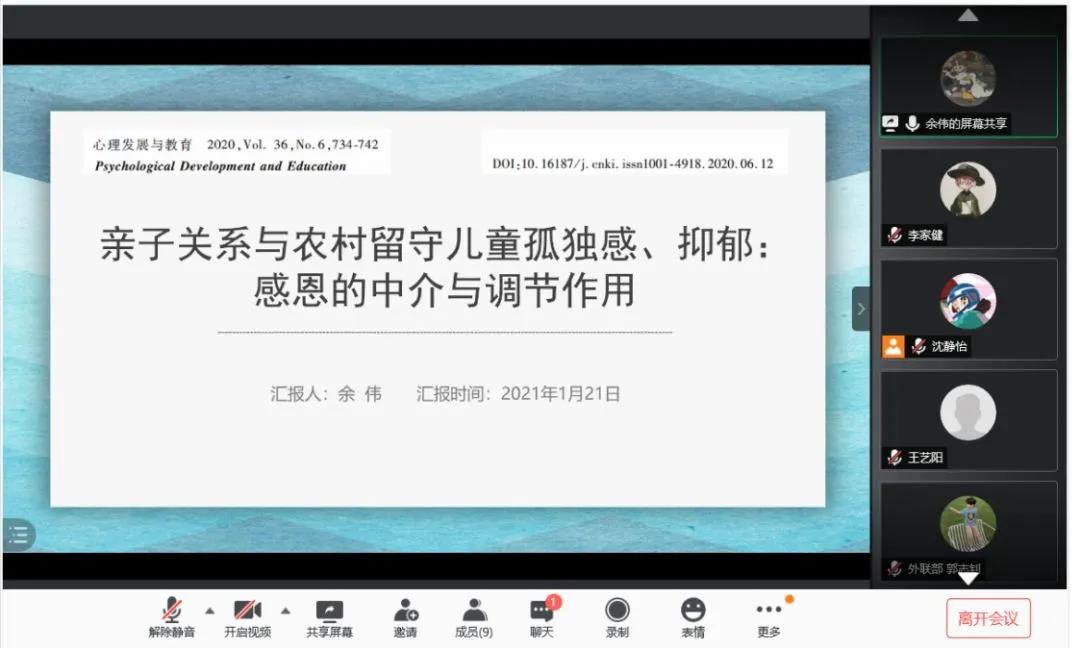The image size is (1080, 648).
Task: Select 王艺阳 participant tile
Action: coord(968,420)
